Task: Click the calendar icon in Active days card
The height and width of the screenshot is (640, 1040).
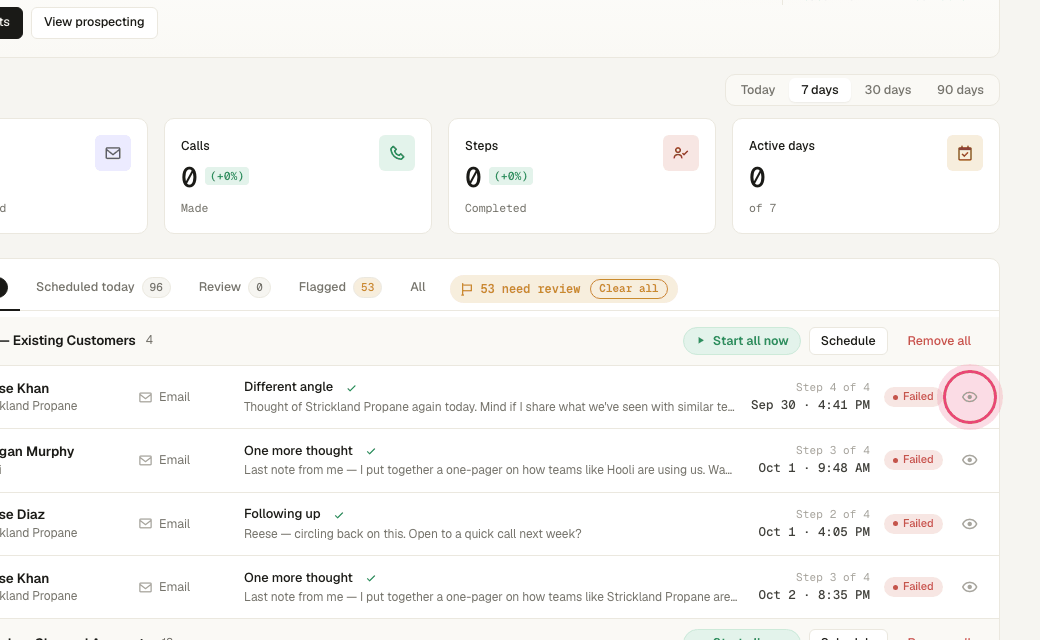Action: coord(964,153)
